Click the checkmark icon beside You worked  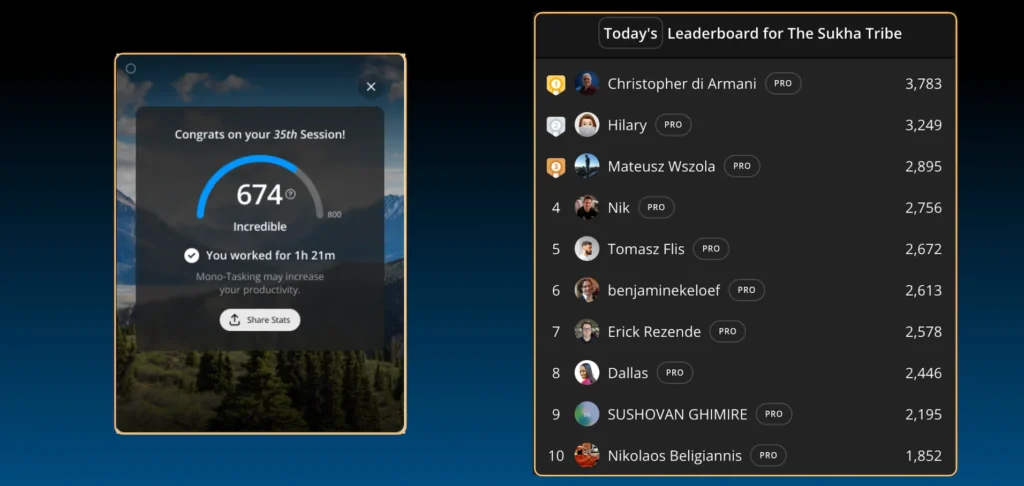point(191,255)
